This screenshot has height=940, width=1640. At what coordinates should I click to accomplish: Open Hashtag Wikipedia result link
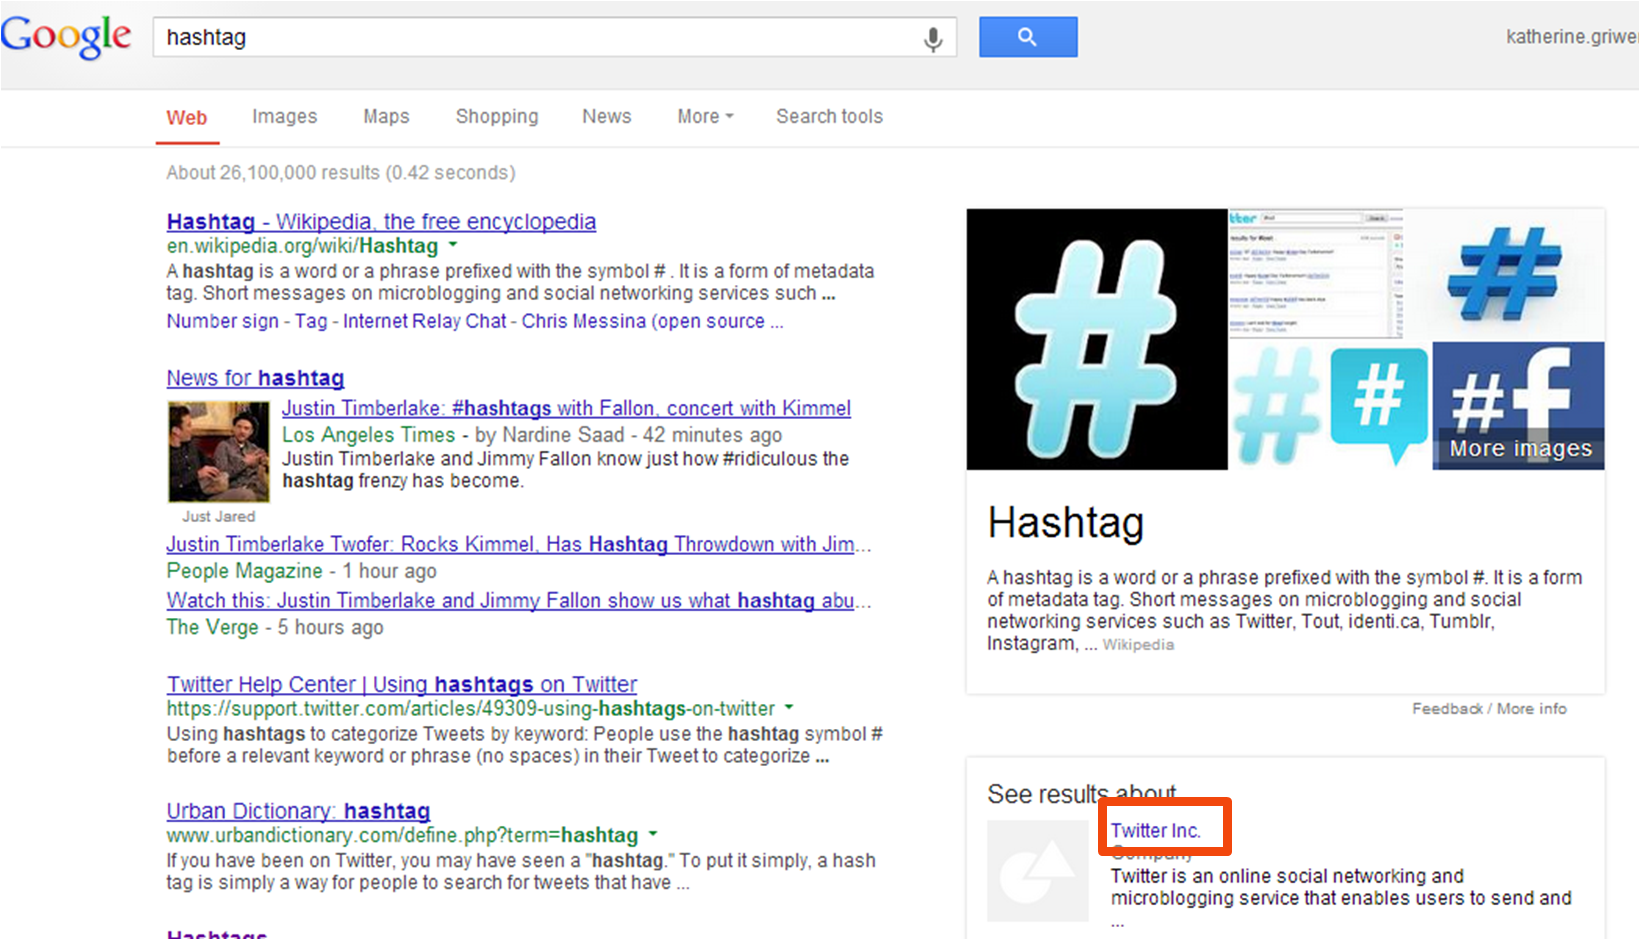(381, 221)
